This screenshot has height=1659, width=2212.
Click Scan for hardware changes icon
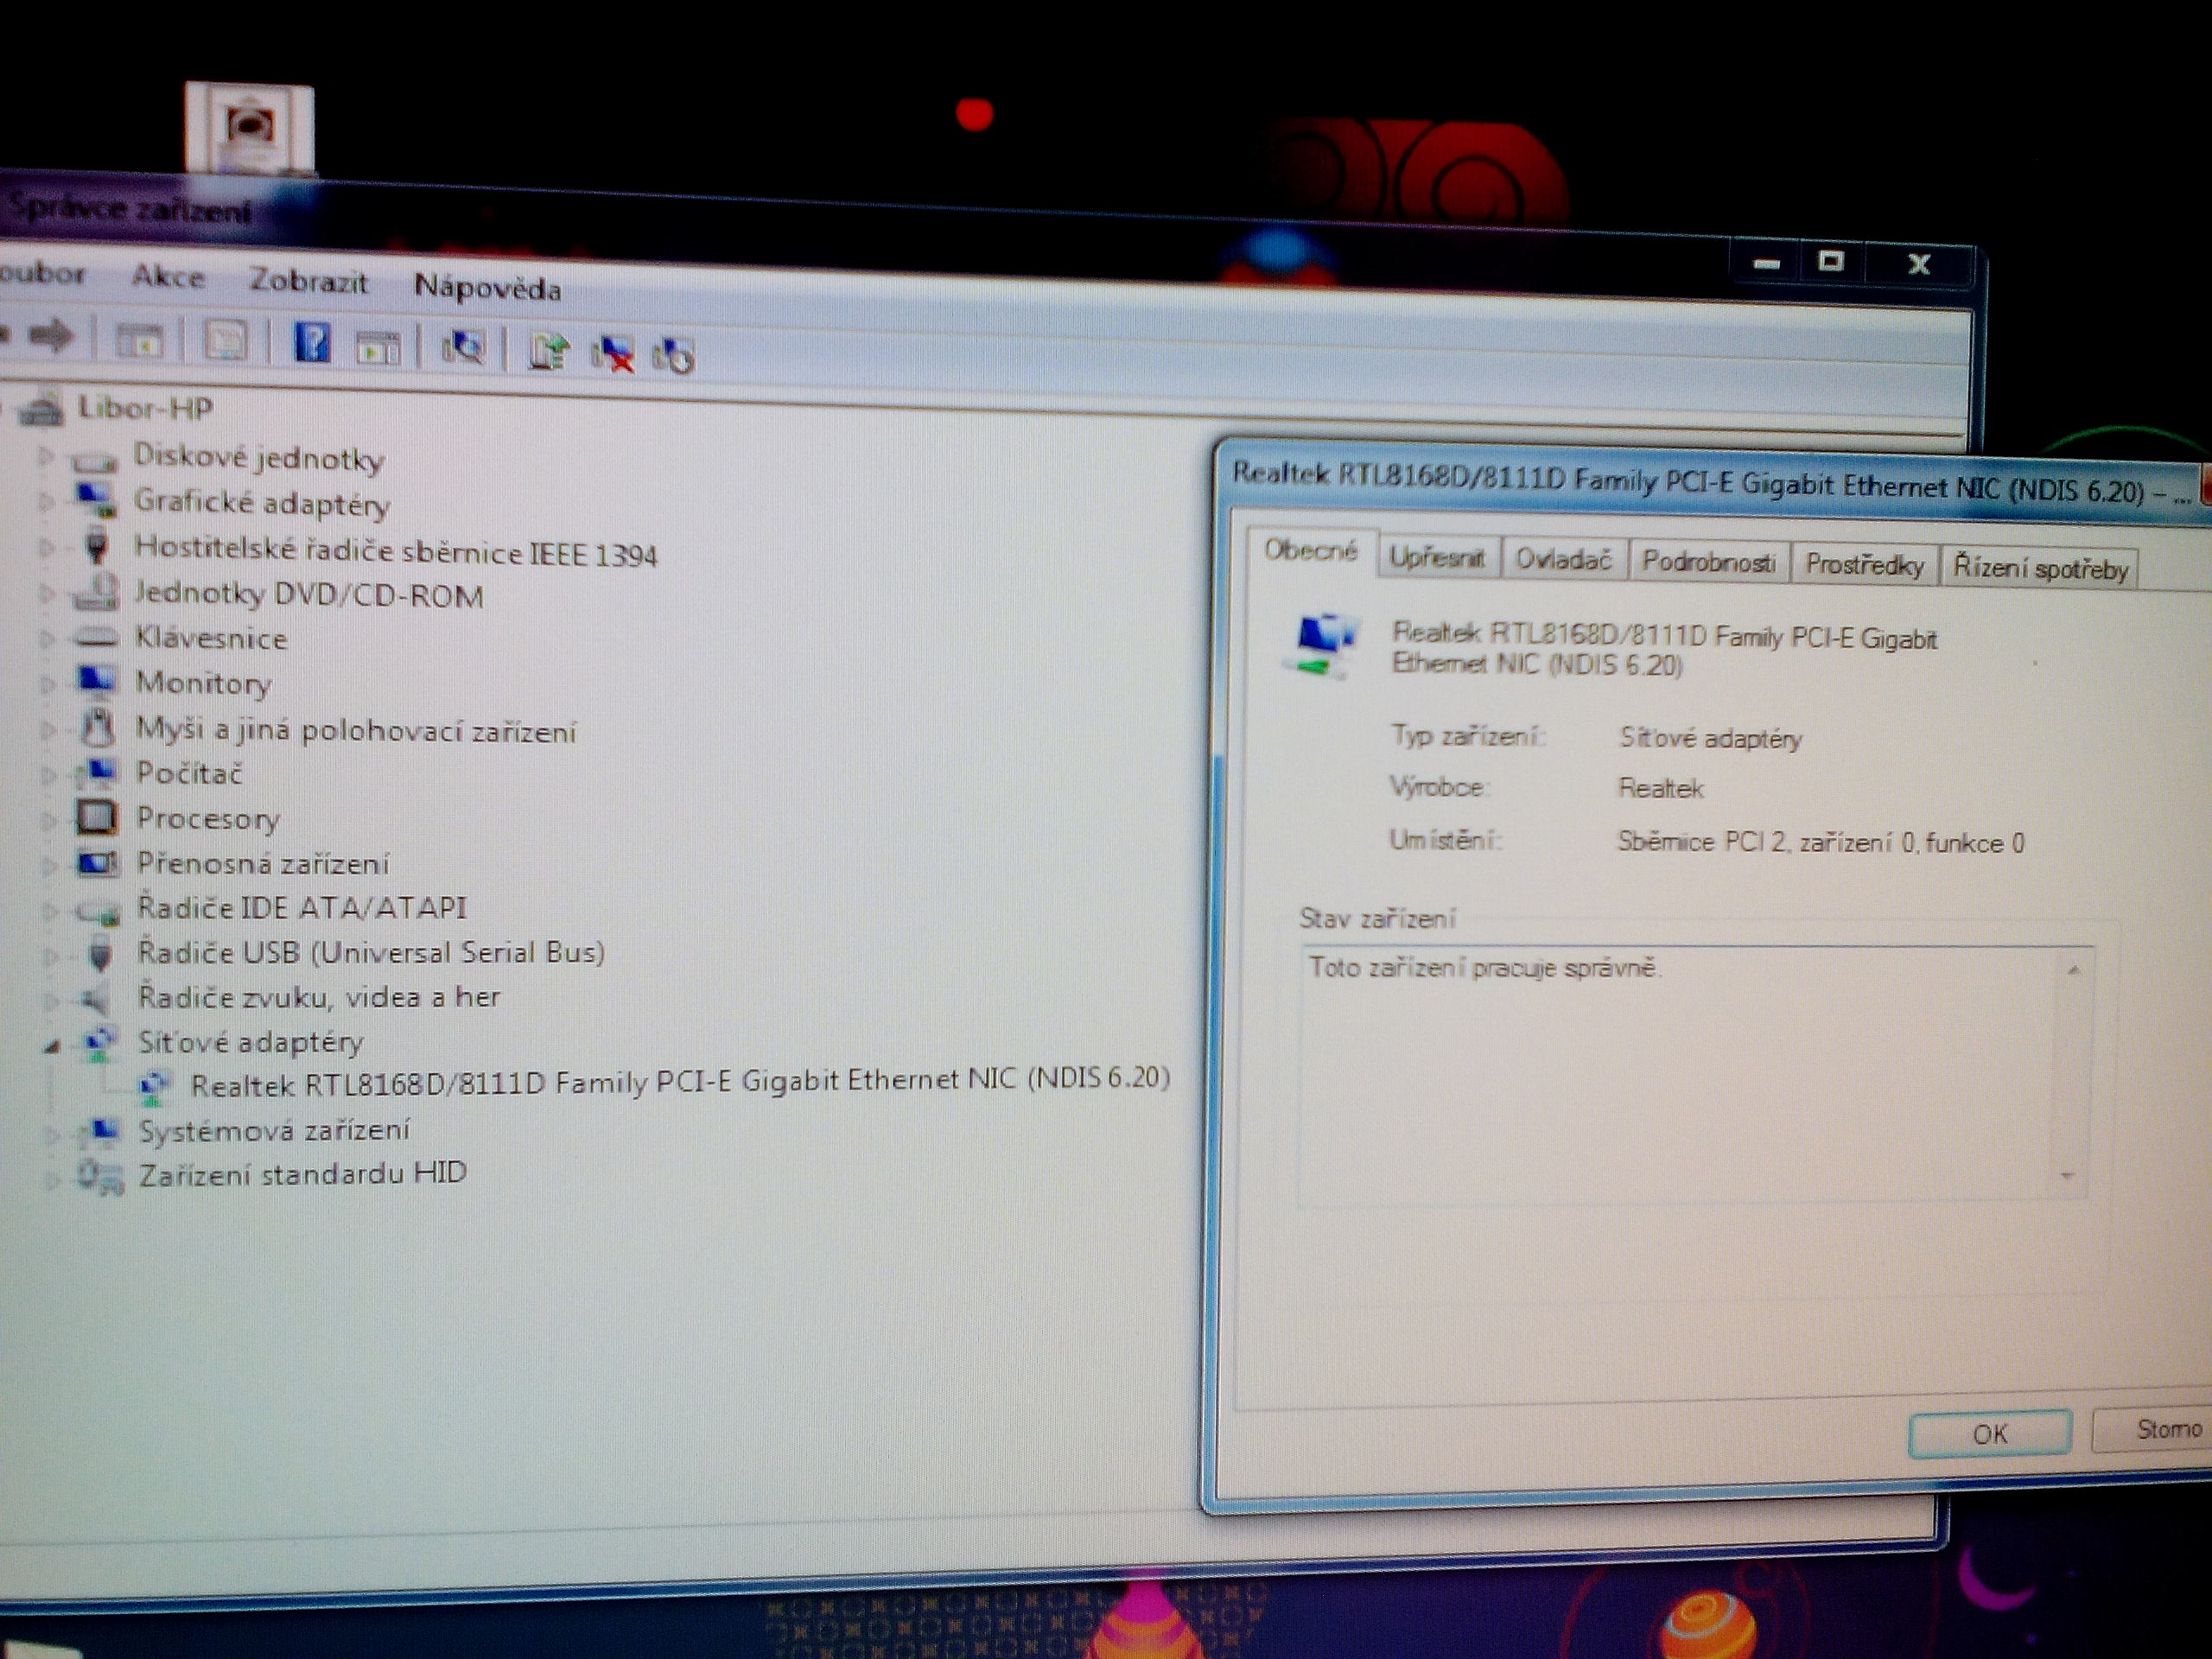463,348
